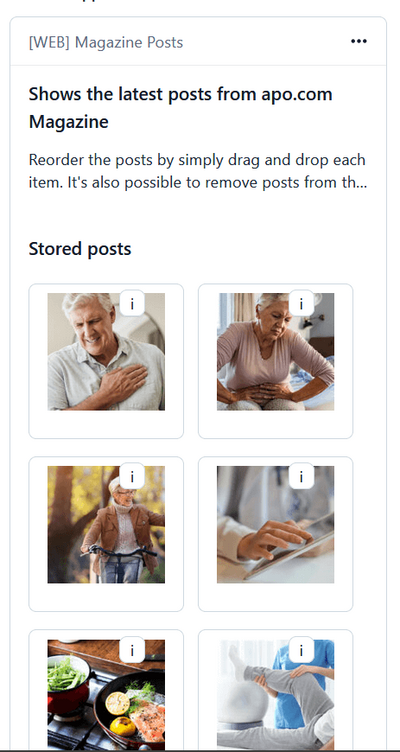
Task: Select the woman on bicycle thumbnail
Action: click(106, 525)
